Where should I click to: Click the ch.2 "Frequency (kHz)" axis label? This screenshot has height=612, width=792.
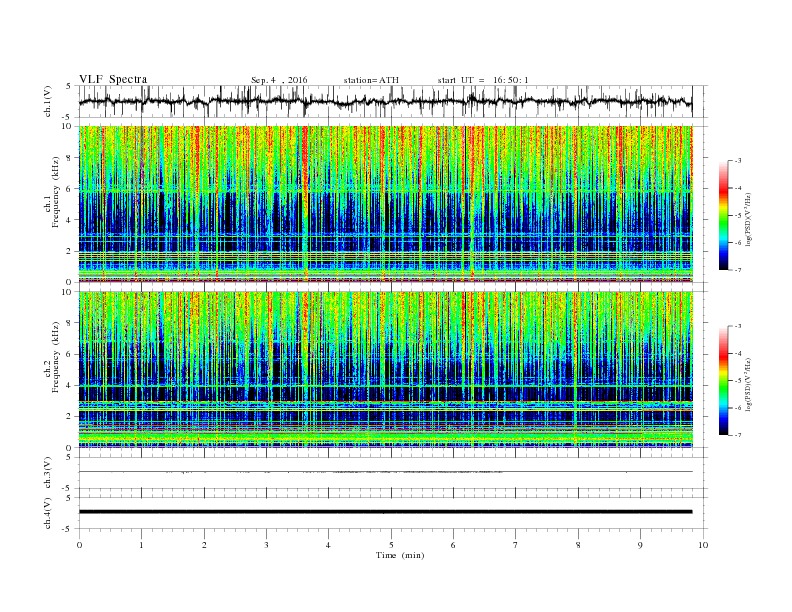pos(56,357)
